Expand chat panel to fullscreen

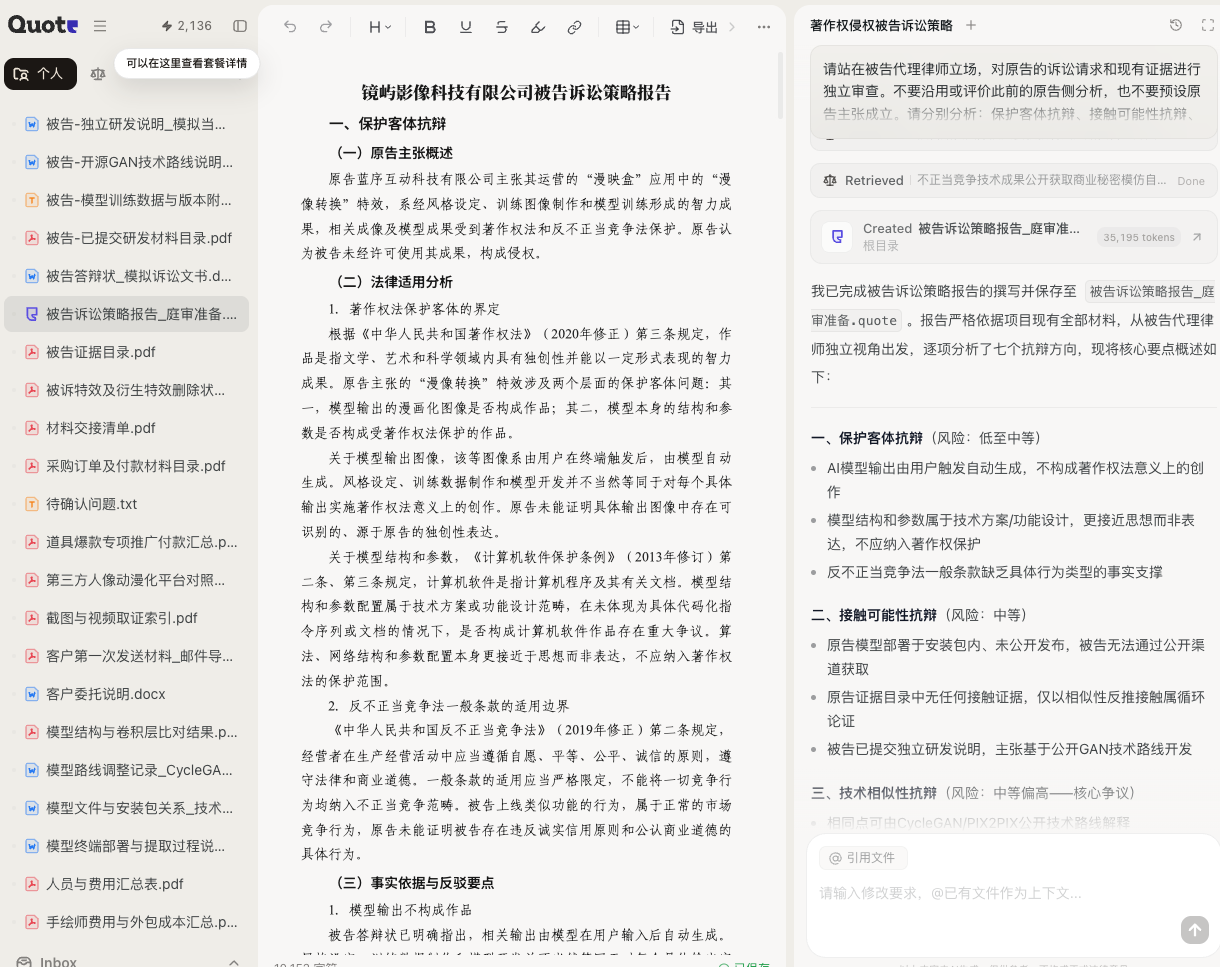[x=1207, y=25]
